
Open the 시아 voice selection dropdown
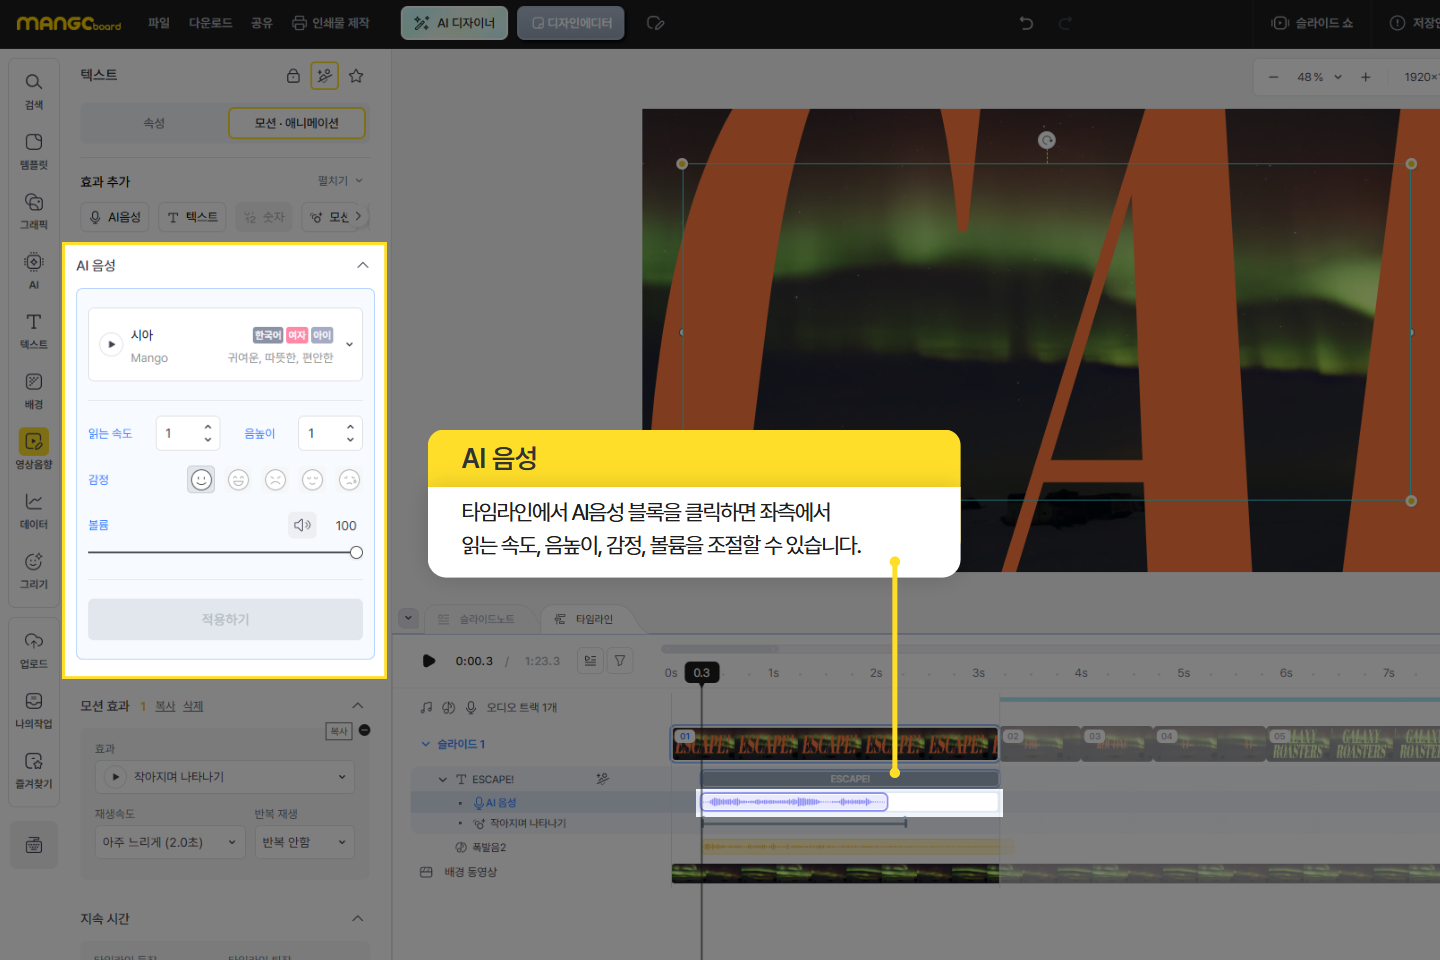point(349,345)
